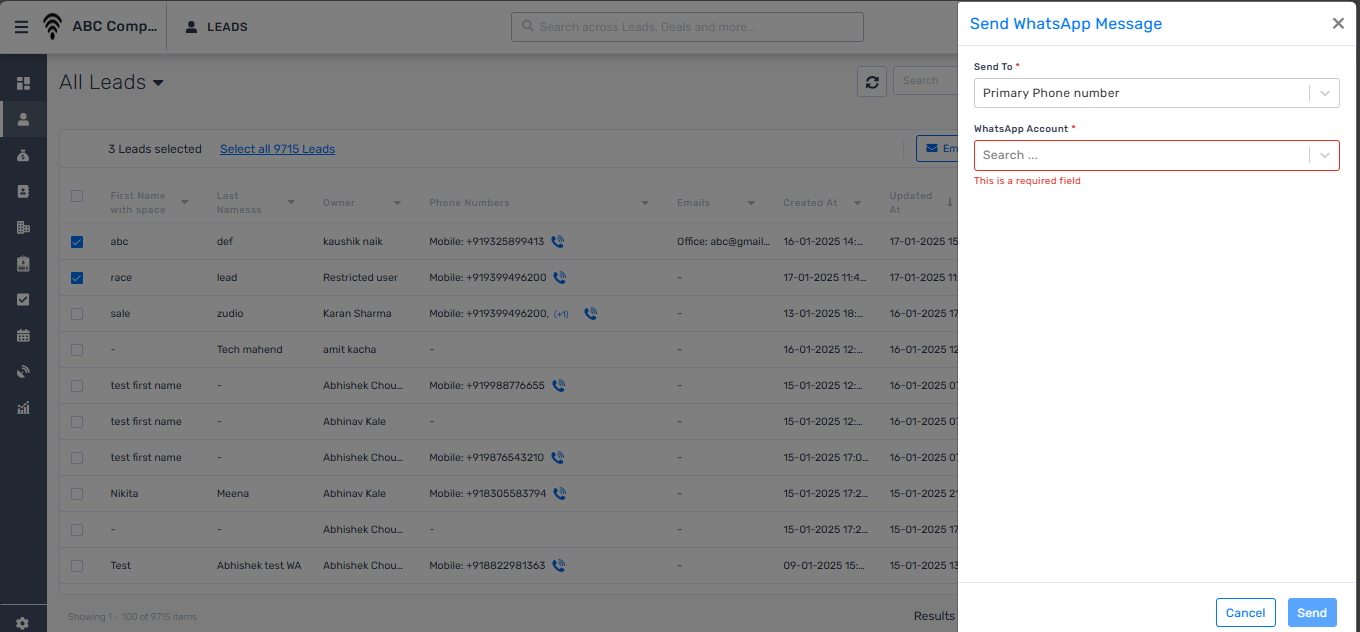Close the Send WhatsApp Message panel
Image resolution: width=1360 pixels, height=632 pixels.
pyautogui.click(x=1338, y=24)
